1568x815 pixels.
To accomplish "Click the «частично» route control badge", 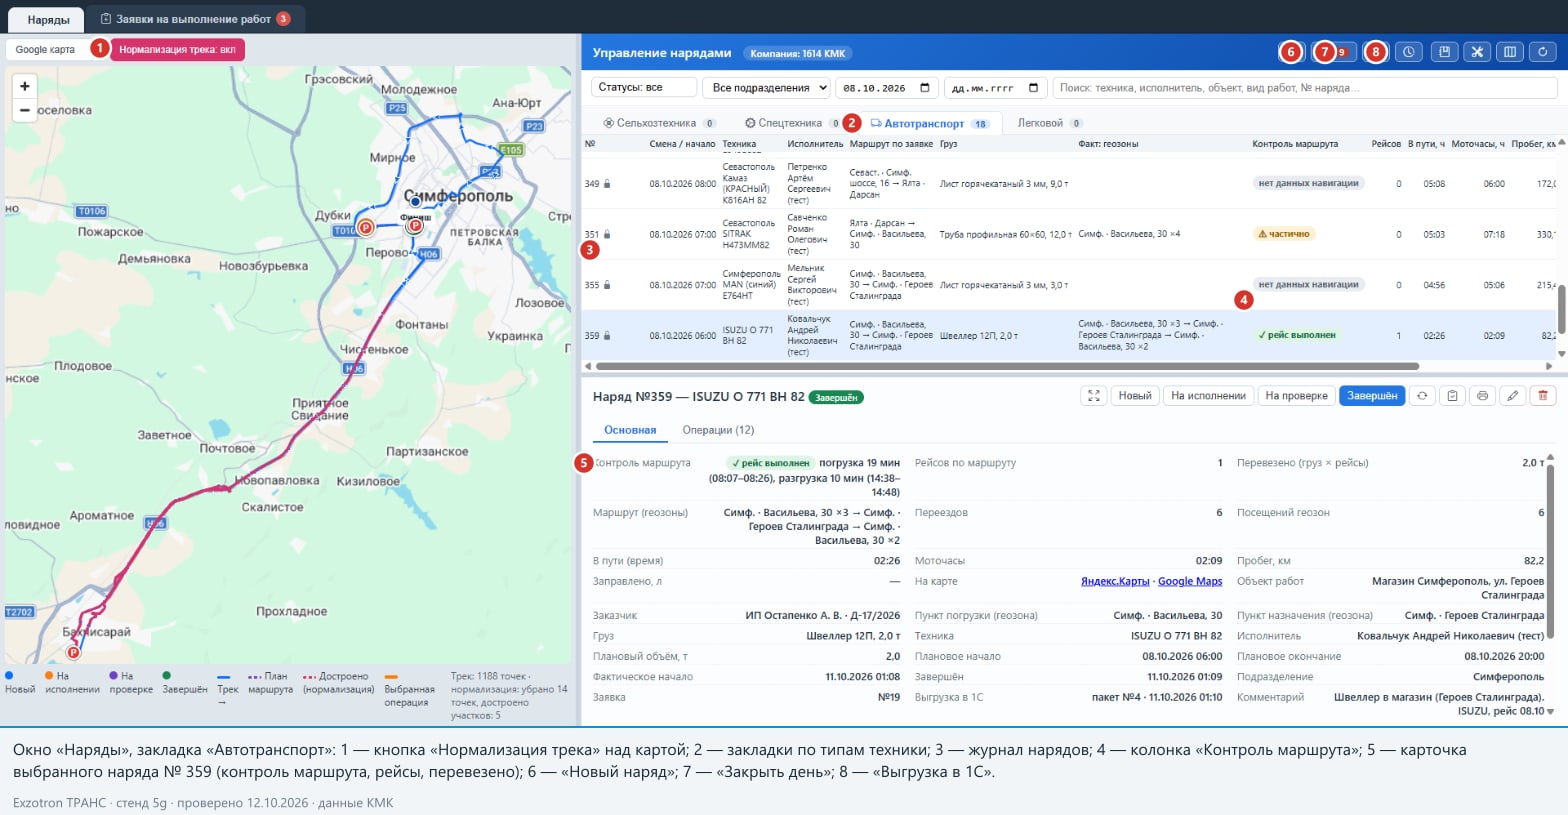I will 1284,234.
